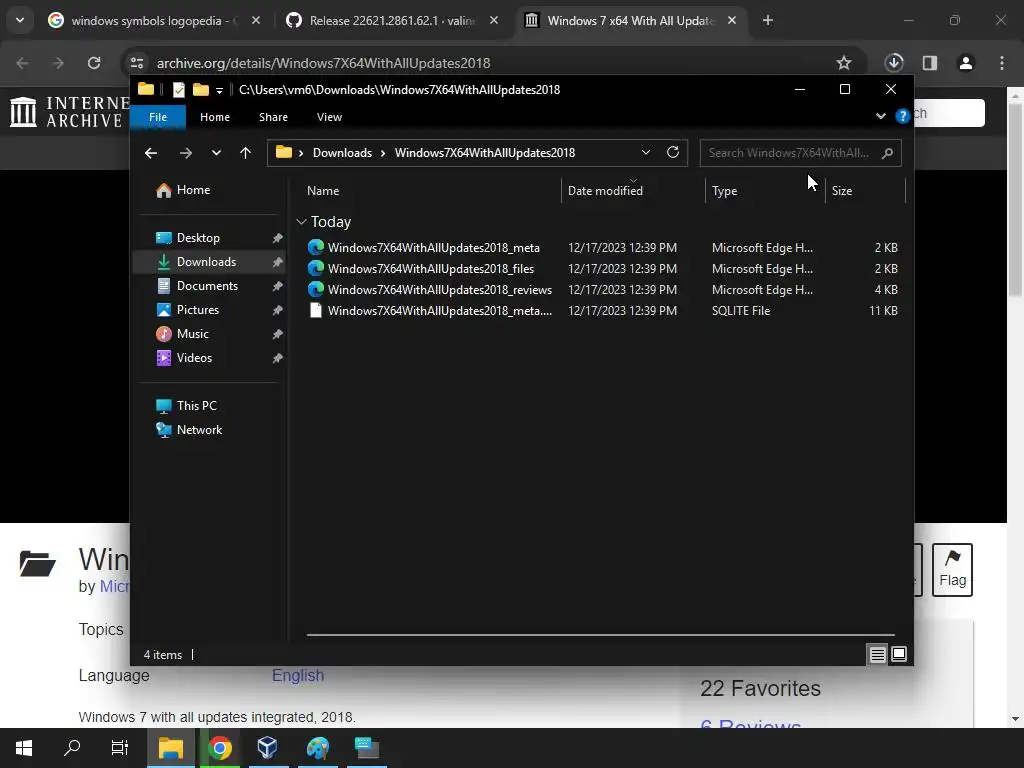Screen dimensions: 1024x768
Task: Expand the Explorer ribbon with chevron
Action: [880, 116]
